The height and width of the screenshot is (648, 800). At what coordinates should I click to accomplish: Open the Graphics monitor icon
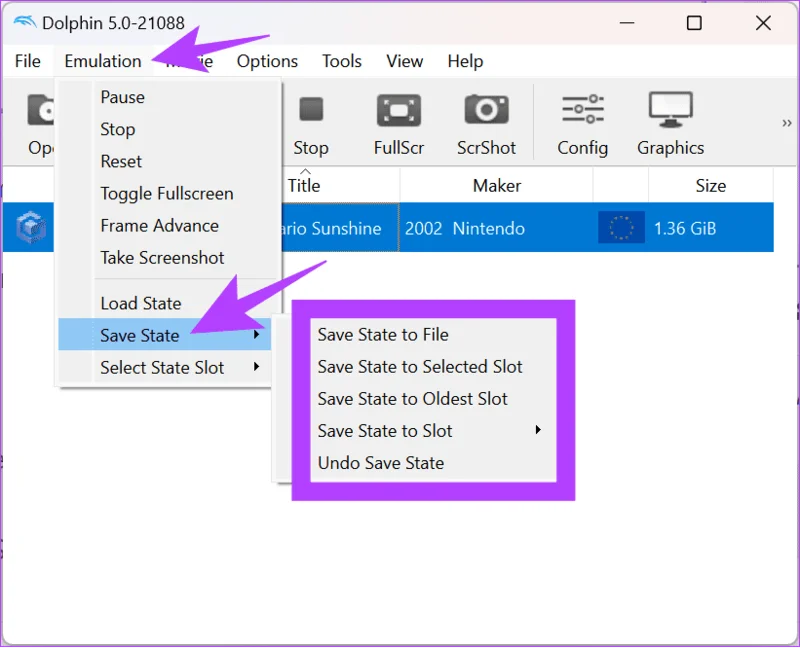click(670, 109)
